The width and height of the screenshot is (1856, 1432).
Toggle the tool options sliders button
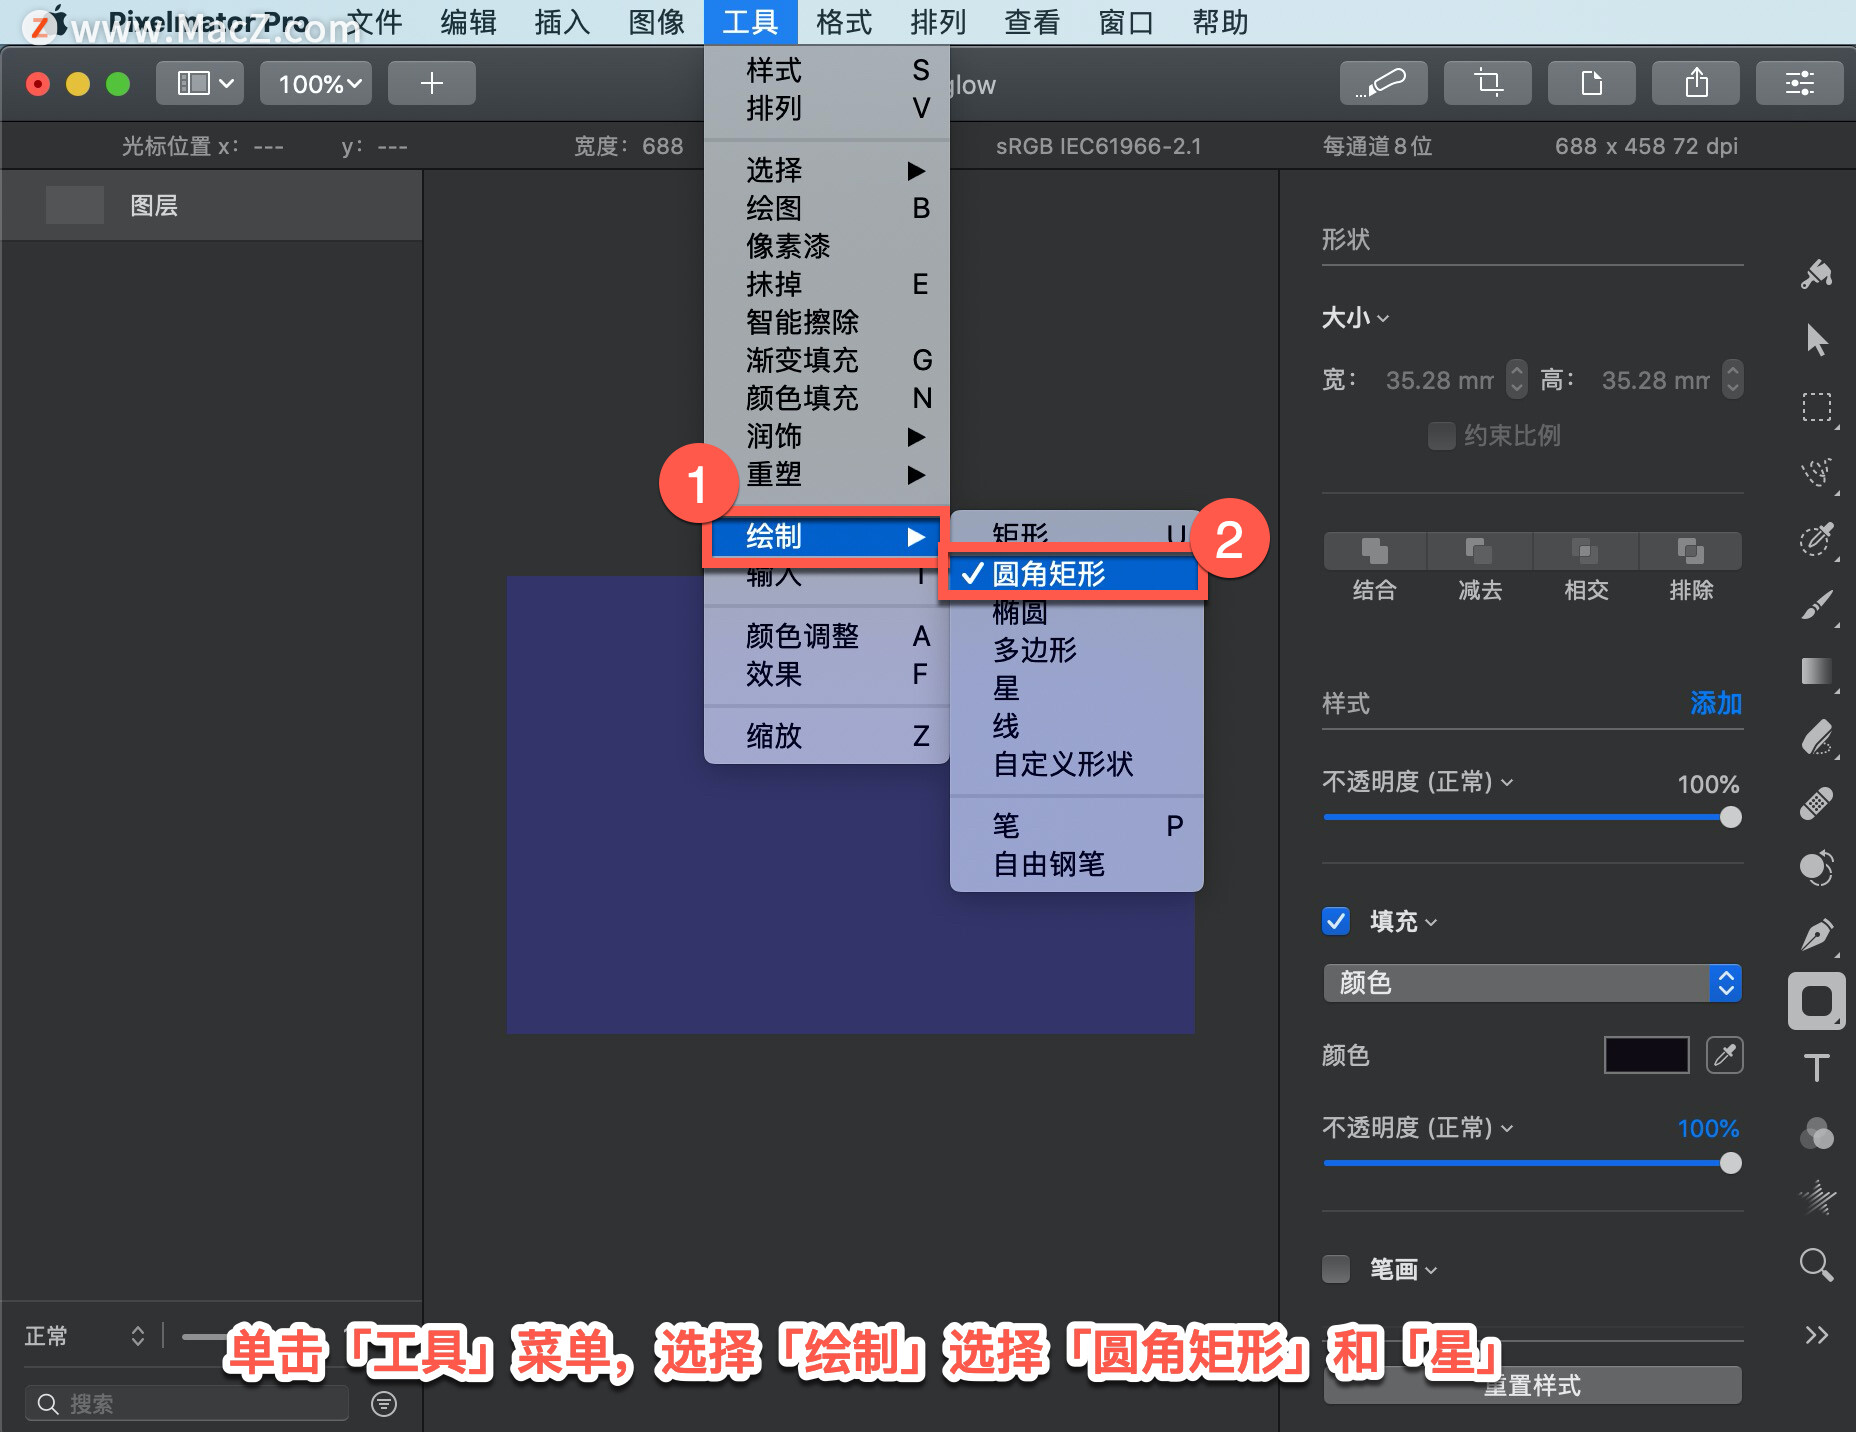click(x=1800, y=83)
